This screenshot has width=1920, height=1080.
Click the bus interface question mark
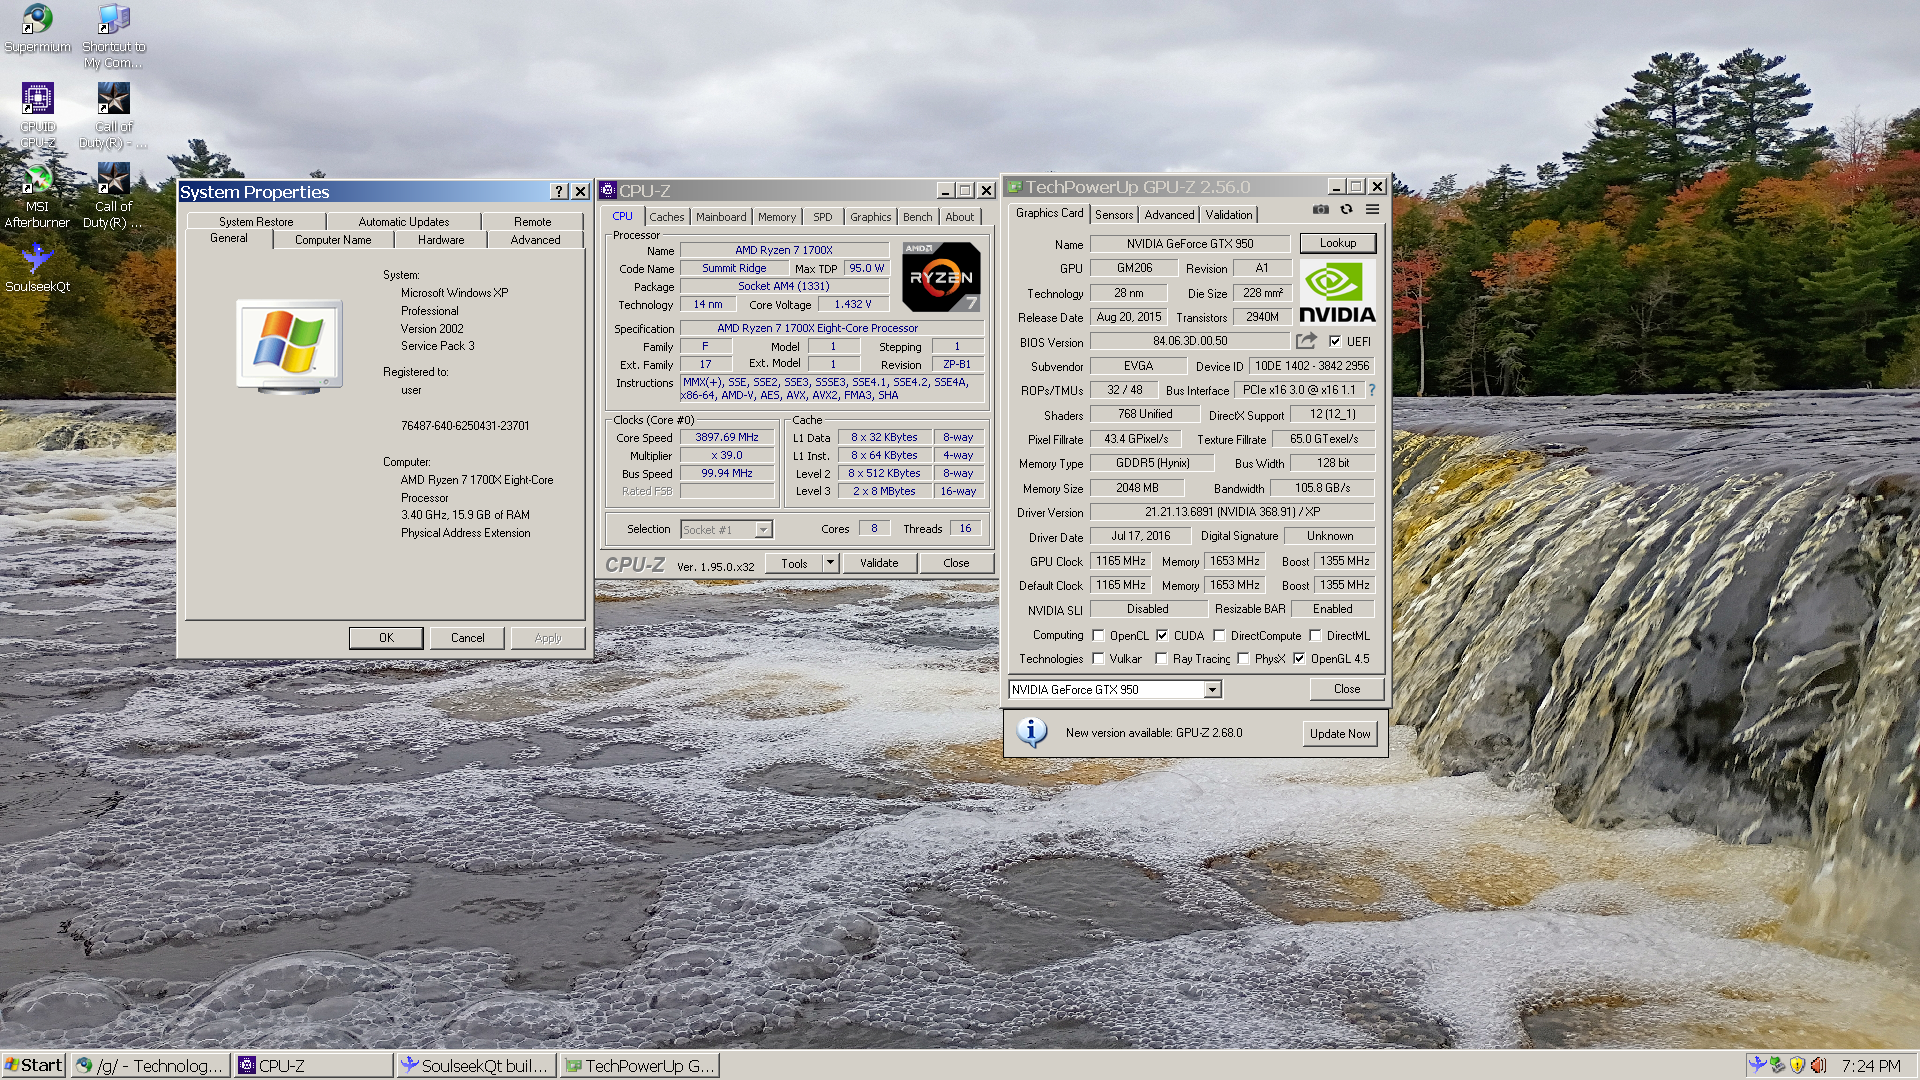pos(1372,390)
